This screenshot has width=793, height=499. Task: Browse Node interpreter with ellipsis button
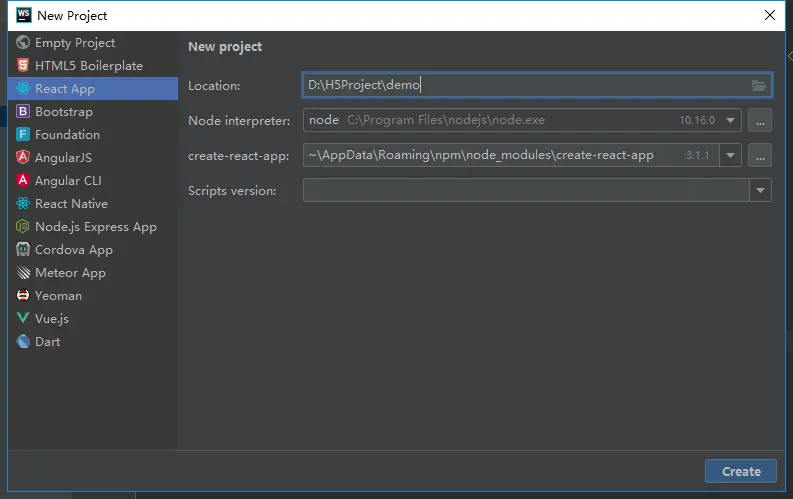tap(760, 120)
